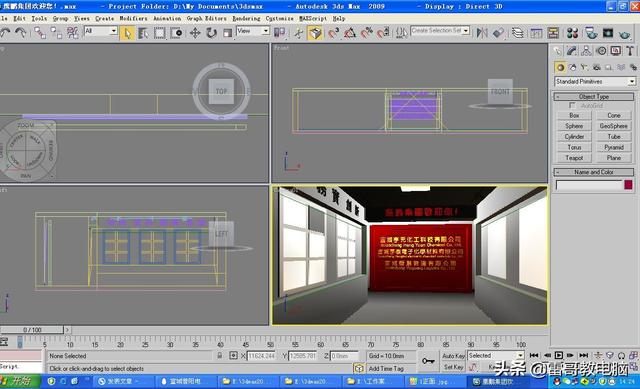Click the time slider showing 0 / 100
The height and width of the screenshot is (389, 640).
[x=32, y=329]
